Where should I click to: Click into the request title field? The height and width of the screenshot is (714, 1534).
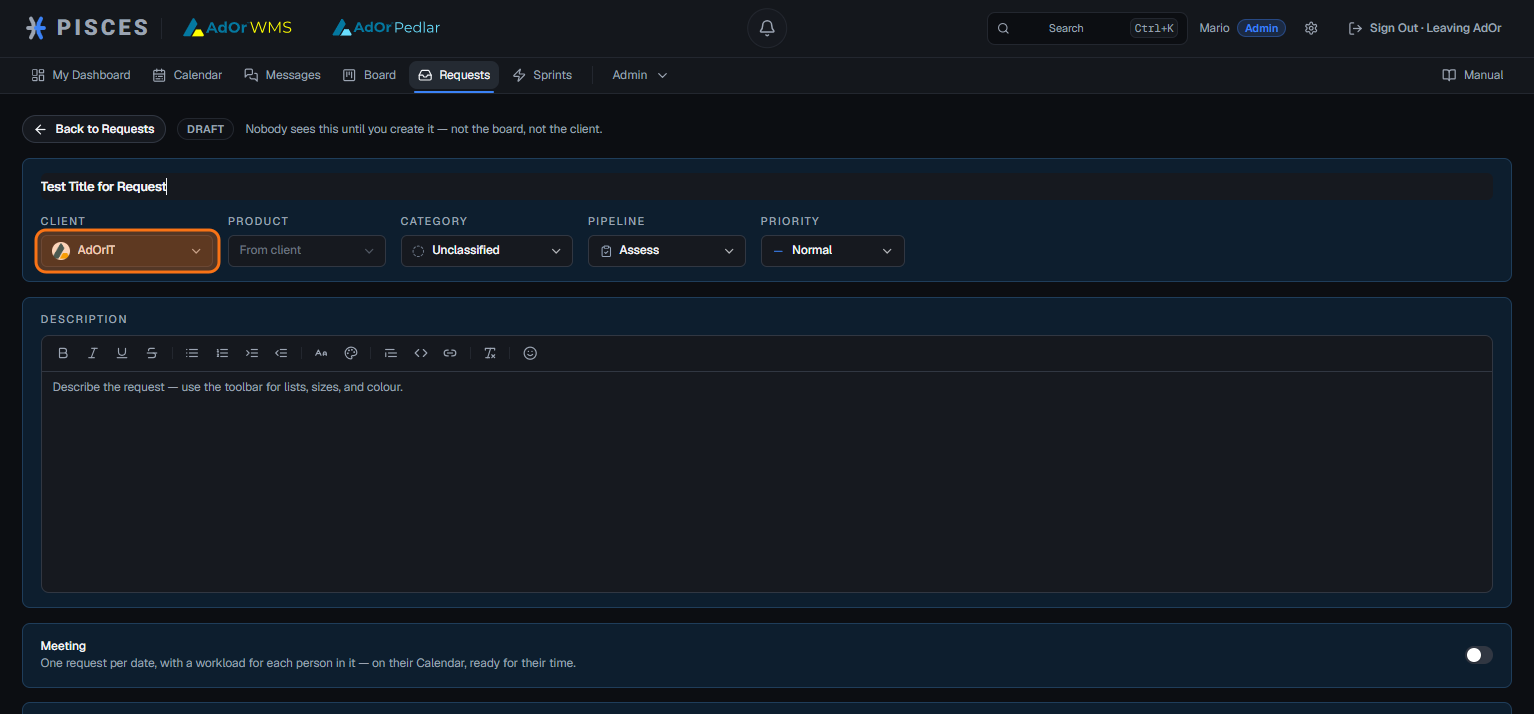tap(767, 187)
